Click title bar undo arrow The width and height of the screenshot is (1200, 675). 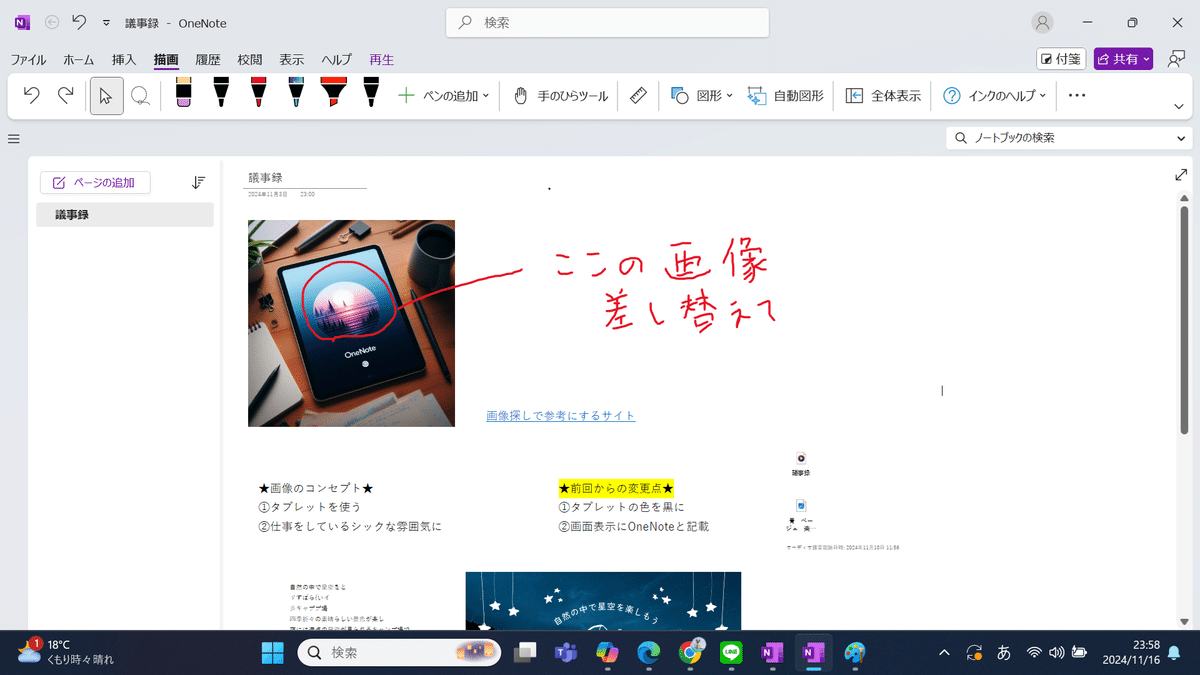point(79,22)
